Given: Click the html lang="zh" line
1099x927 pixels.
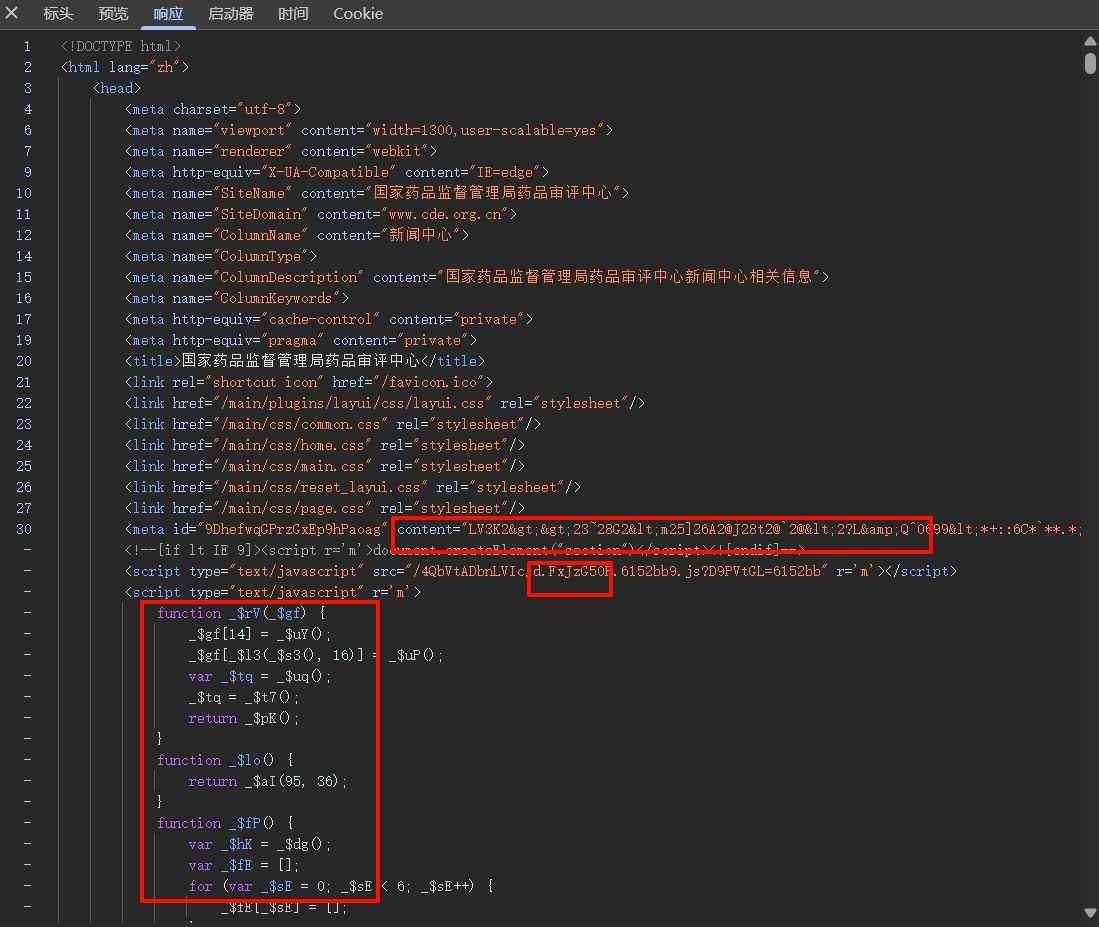Looking at the screenshot, I should click(x=125, y=67).
